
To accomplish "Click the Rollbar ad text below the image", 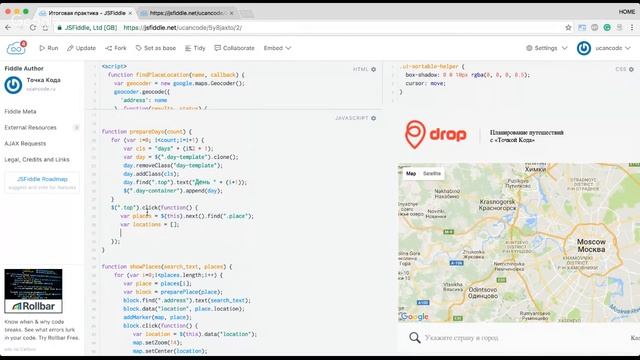I will point(42,330).
